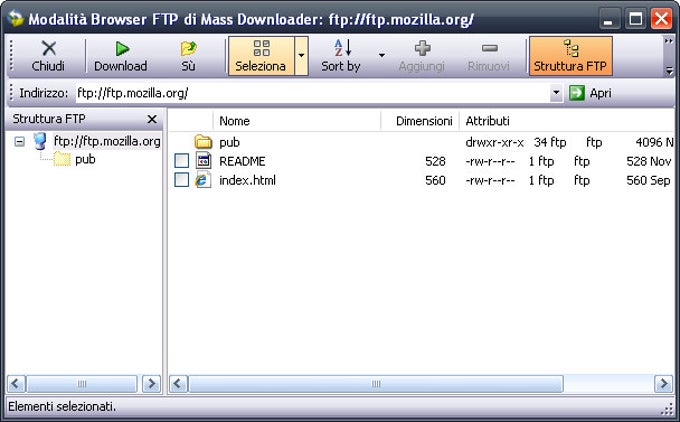The width and height of the screenshot is (680, 422).
Task: Check the README checkbox
Action: [x=182, y=161]
